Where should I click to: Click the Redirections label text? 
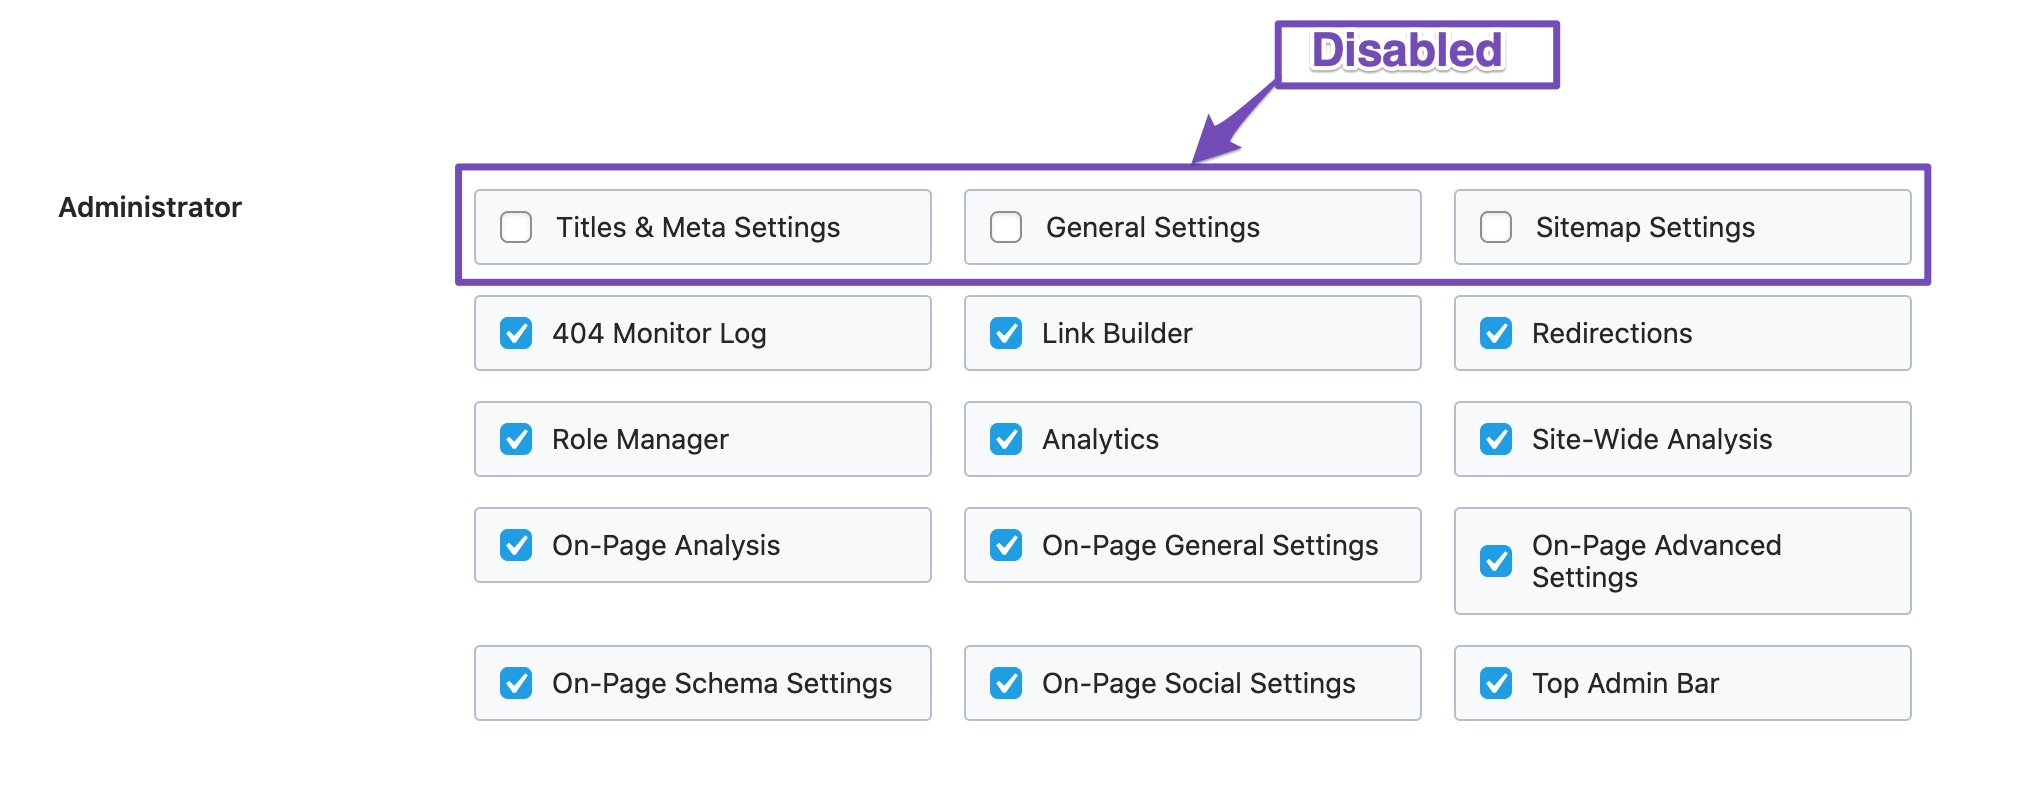1612,333
